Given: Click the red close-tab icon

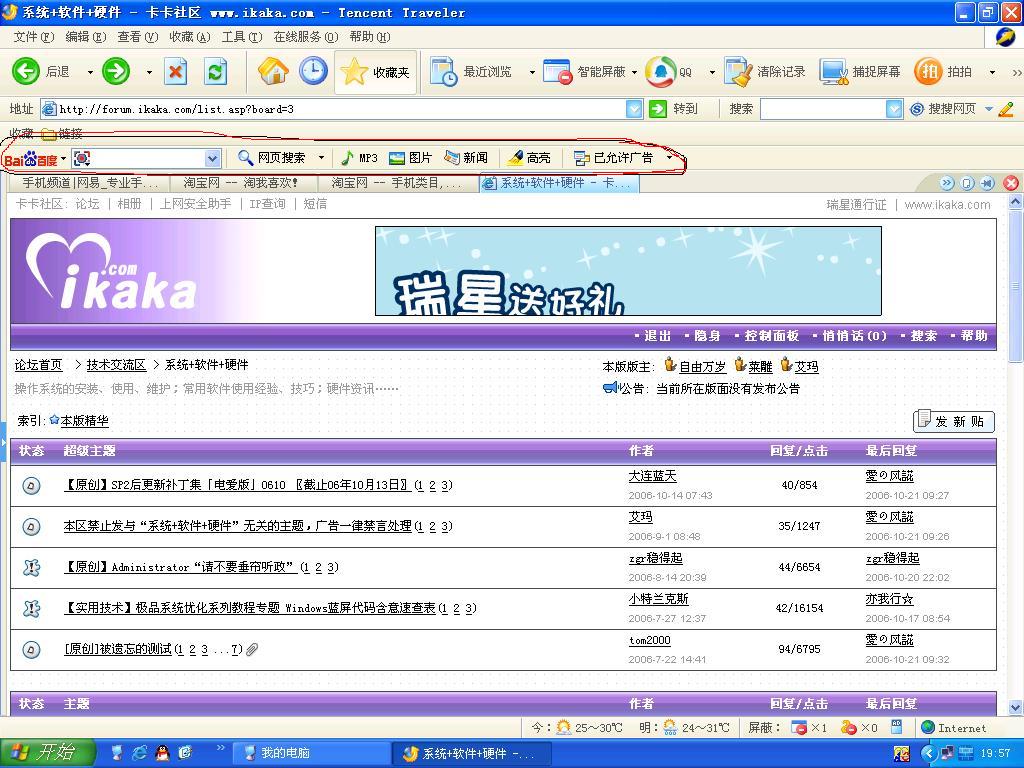Looking at the screenshot, I should [x=1010, y=183].
